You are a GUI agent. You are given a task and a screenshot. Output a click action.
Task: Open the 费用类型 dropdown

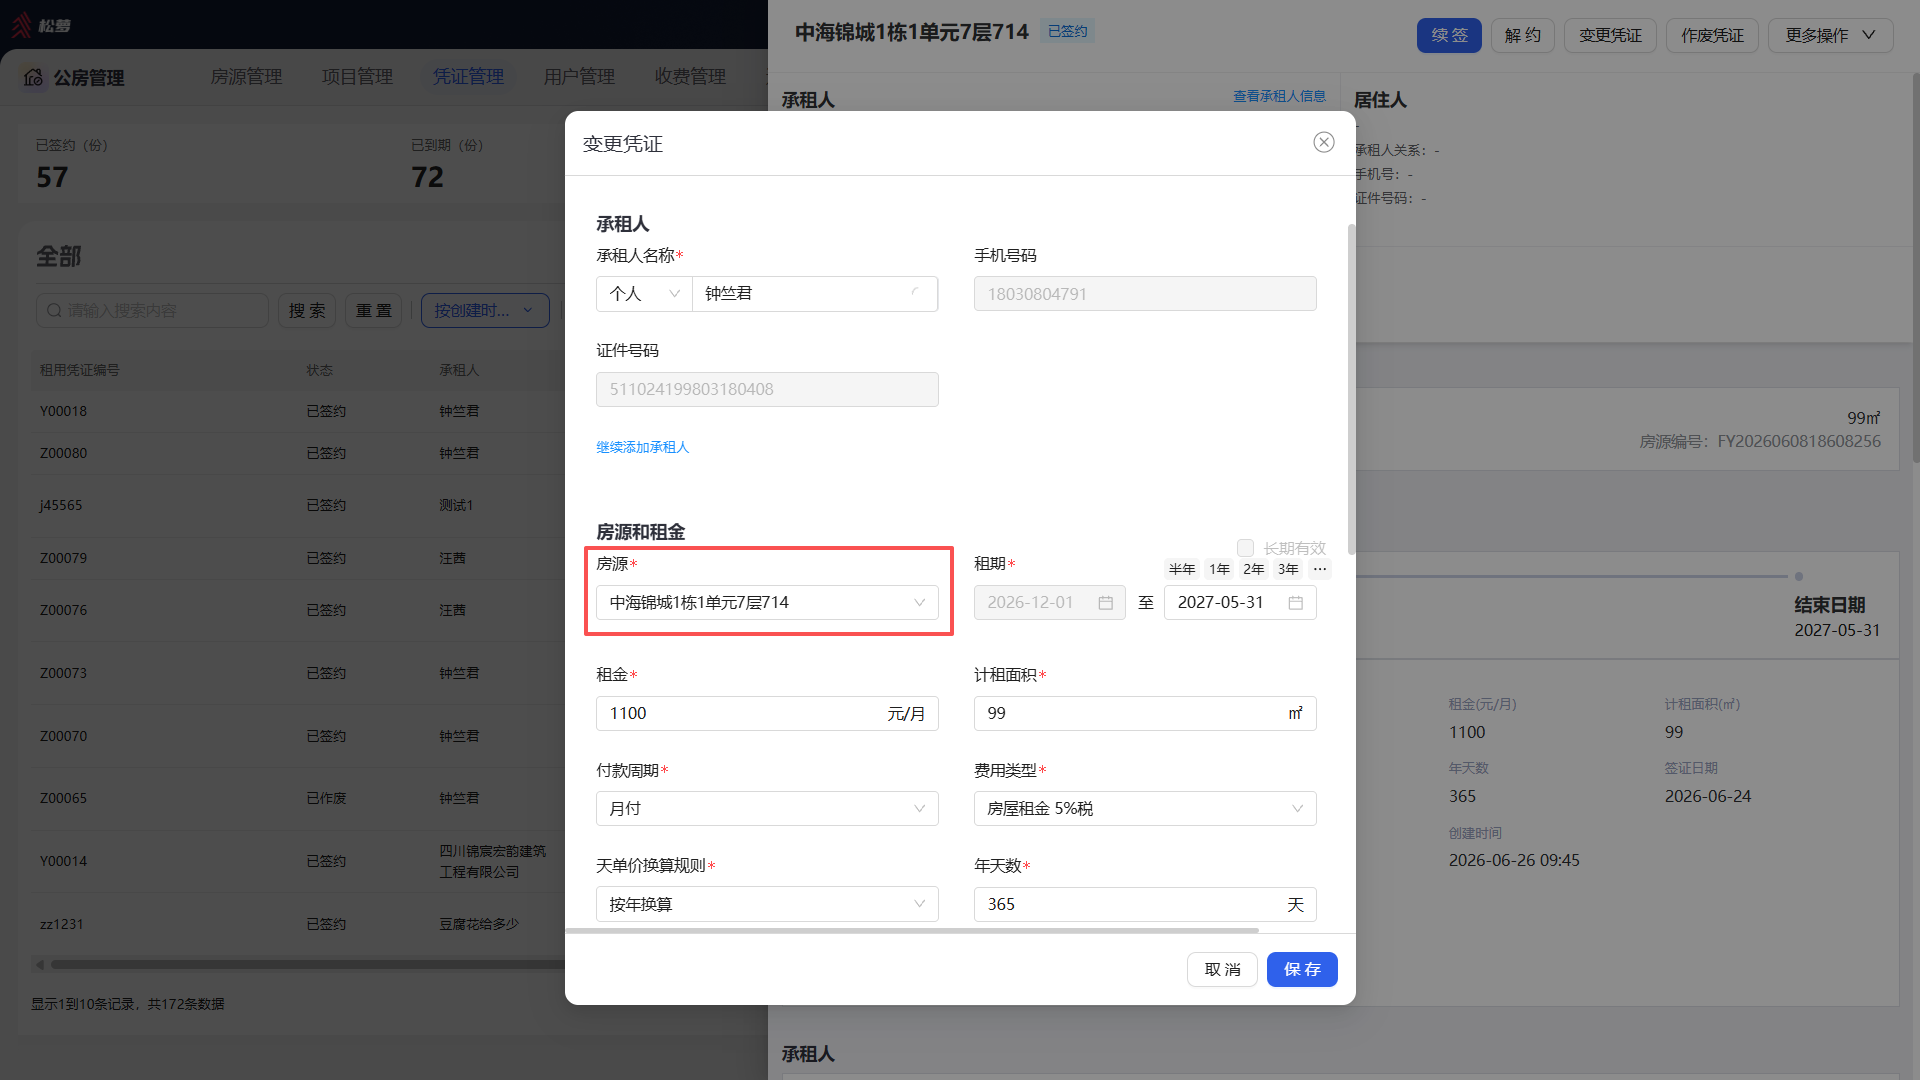coord(1145,809)
